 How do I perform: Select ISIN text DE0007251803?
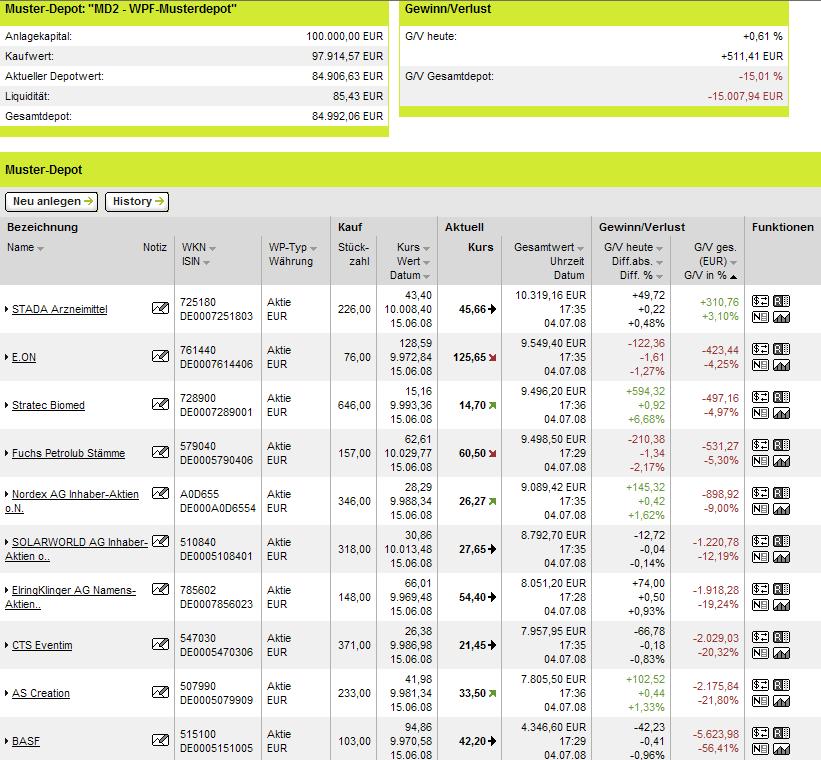(216, 316)
